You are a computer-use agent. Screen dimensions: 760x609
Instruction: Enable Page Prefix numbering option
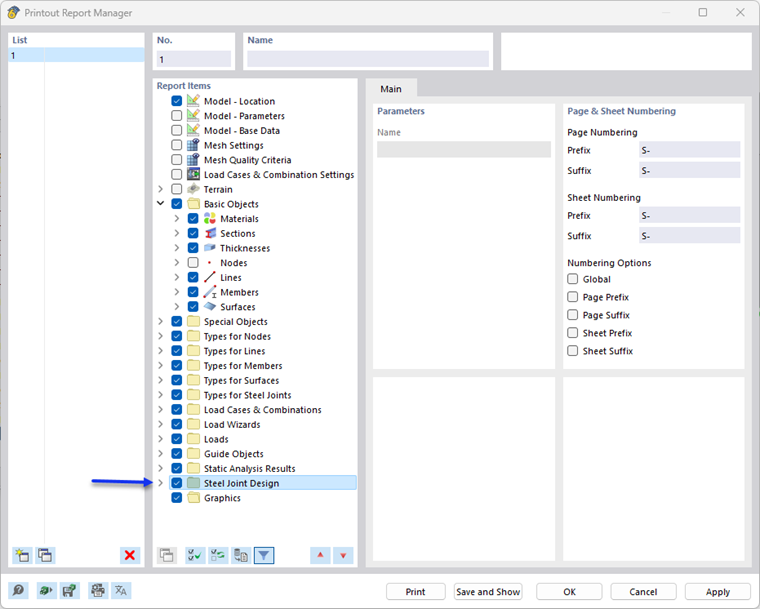click(572, 297)
